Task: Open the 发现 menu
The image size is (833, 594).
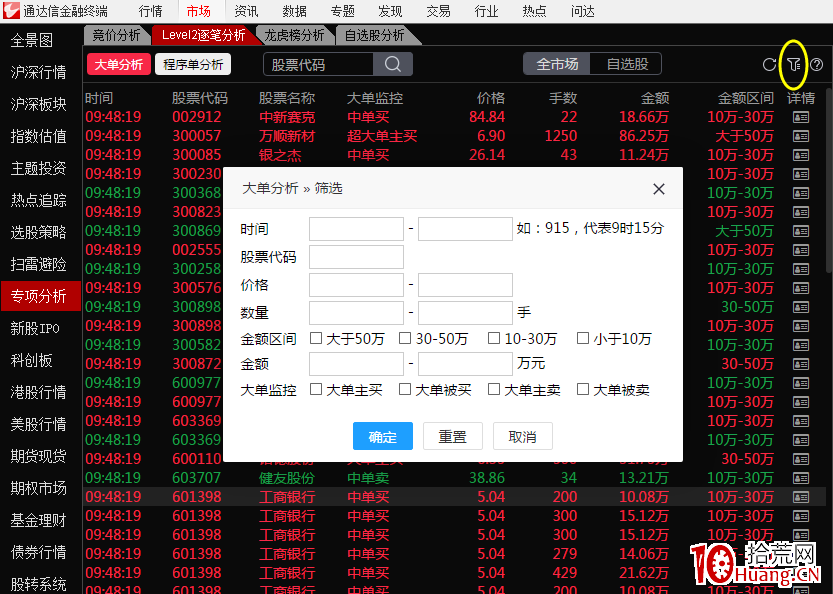Action: (x=390, y=11)
